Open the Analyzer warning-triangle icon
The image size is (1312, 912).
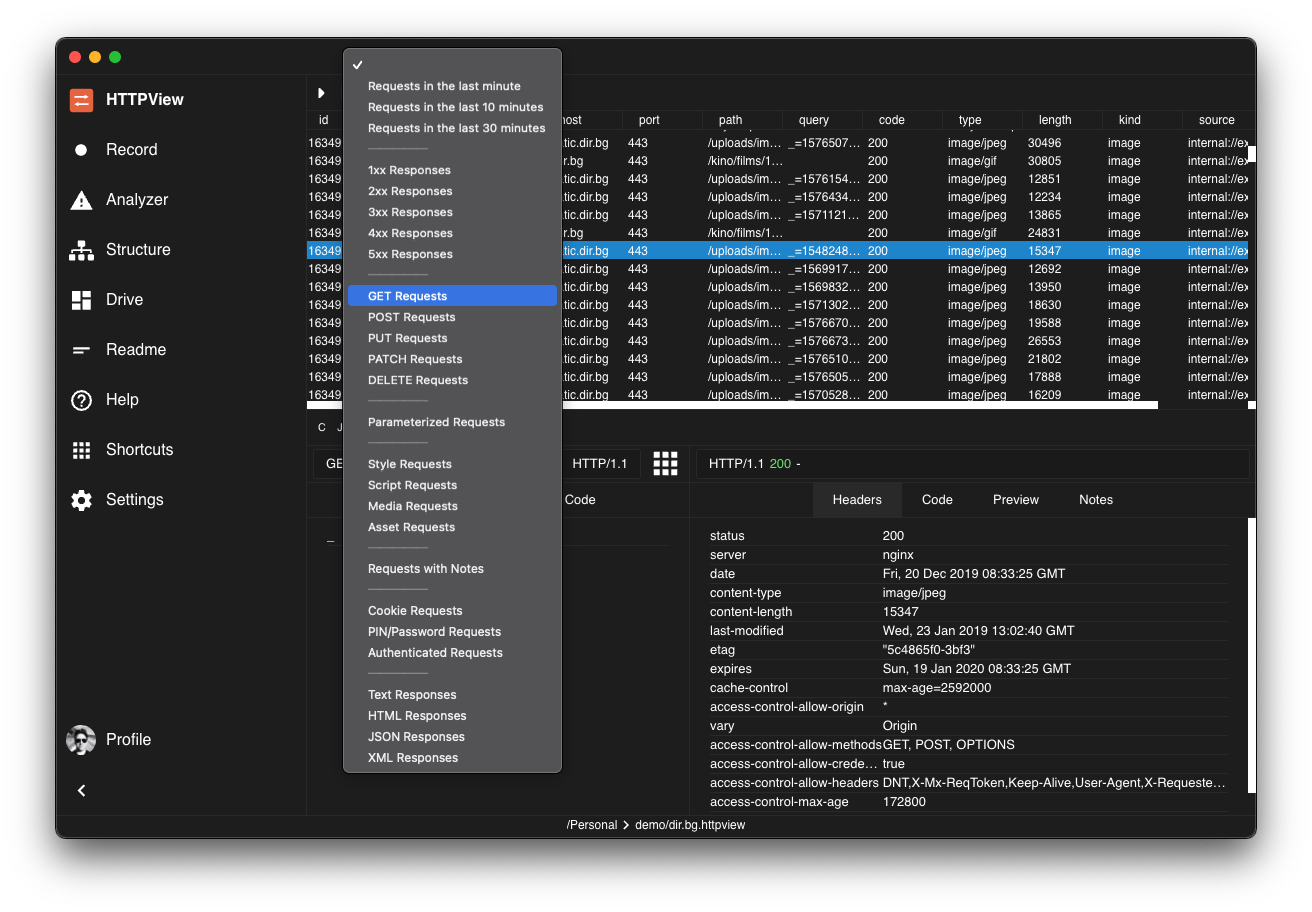pyautogui.click(x=81, y=200)
